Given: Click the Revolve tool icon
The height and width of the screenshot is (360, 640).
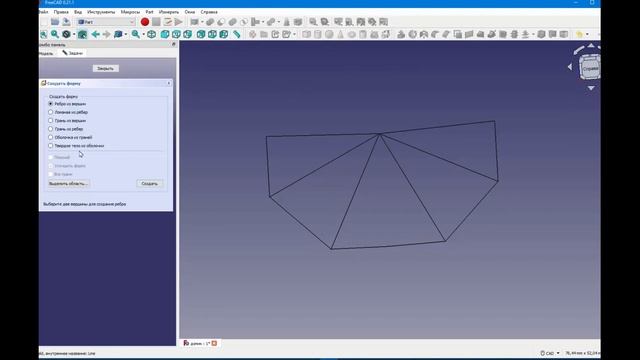Looking at the screenshot, I should 413,34.
